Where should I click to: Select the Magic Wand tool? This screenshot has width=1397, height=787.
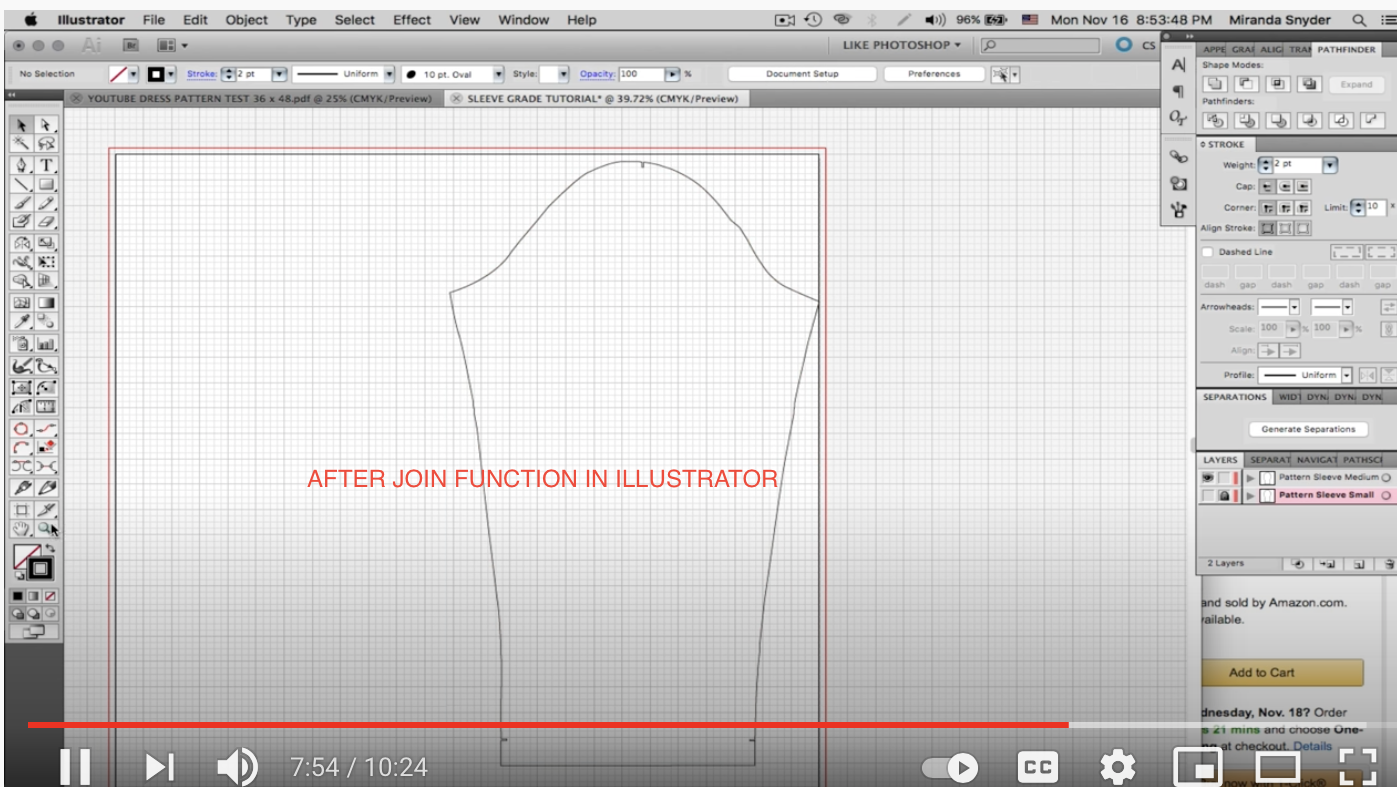tap(21, 144)
